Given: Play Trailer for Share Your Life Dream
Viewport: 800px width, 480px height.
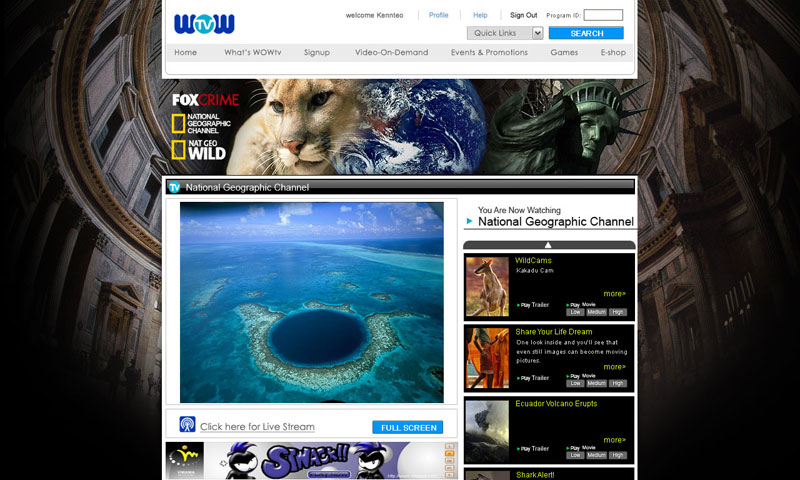Looking at the screenshot, I should tap(533, 378).
